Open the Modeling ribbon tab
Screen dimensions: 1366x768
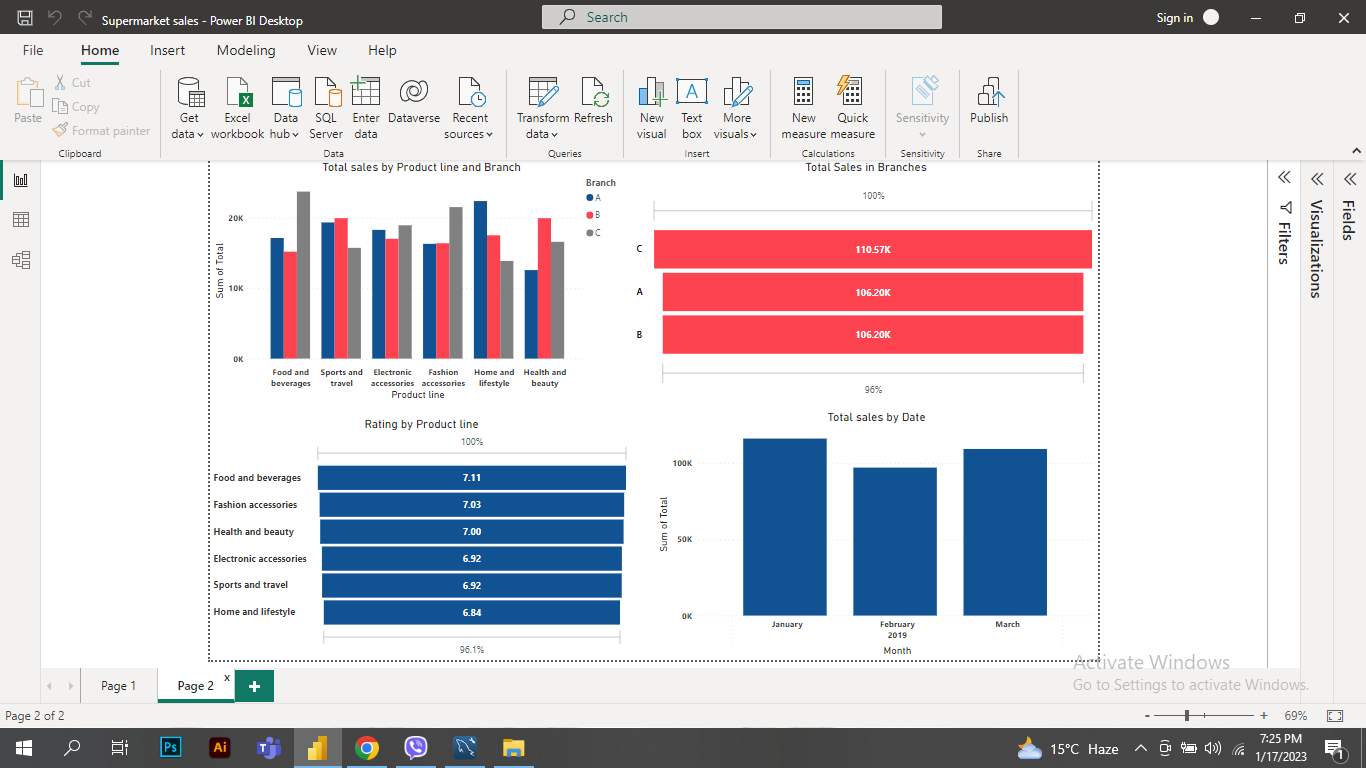246,50
